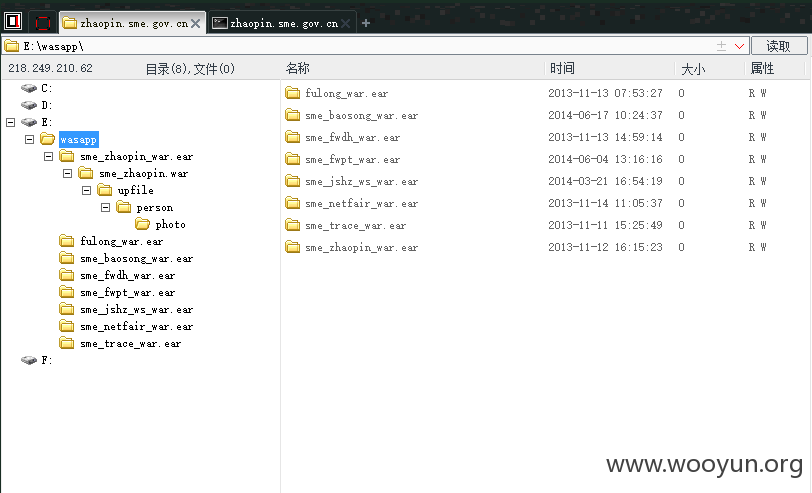
Task: Click the wasapp folder icon in tree
Action: coord(48,139)
